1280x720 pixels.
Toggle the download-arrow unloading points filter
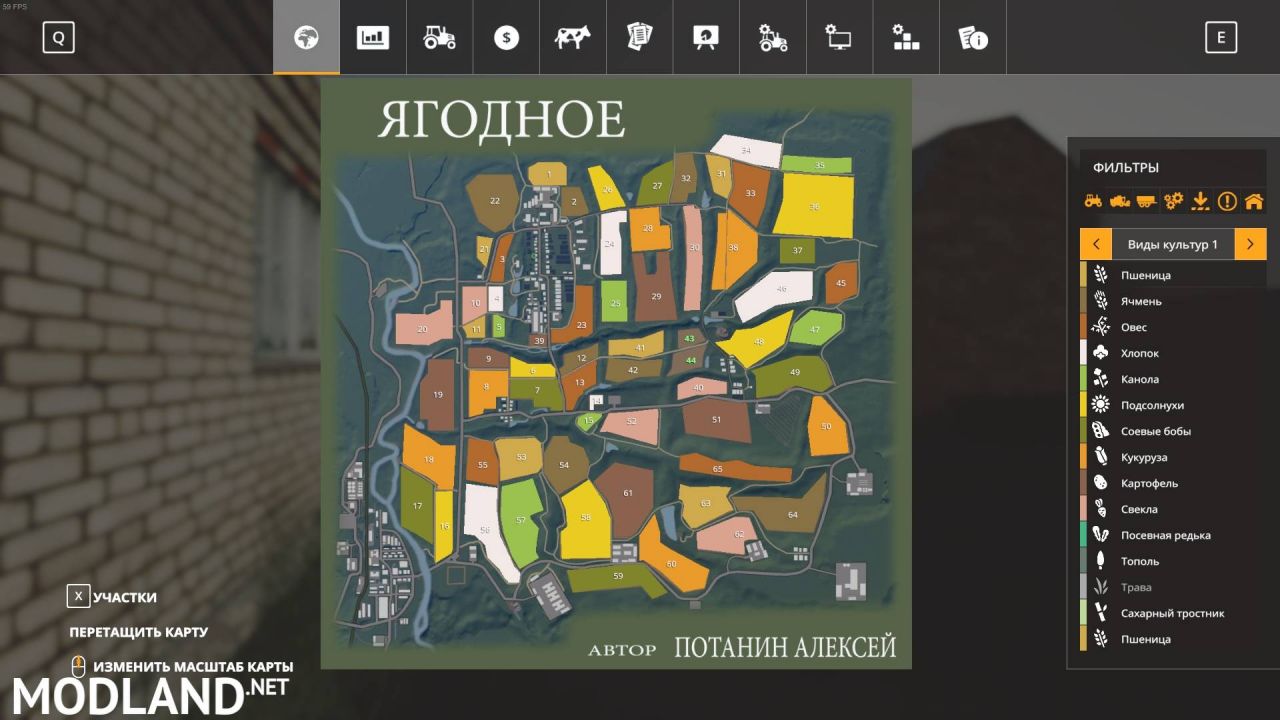(1200, 201)
